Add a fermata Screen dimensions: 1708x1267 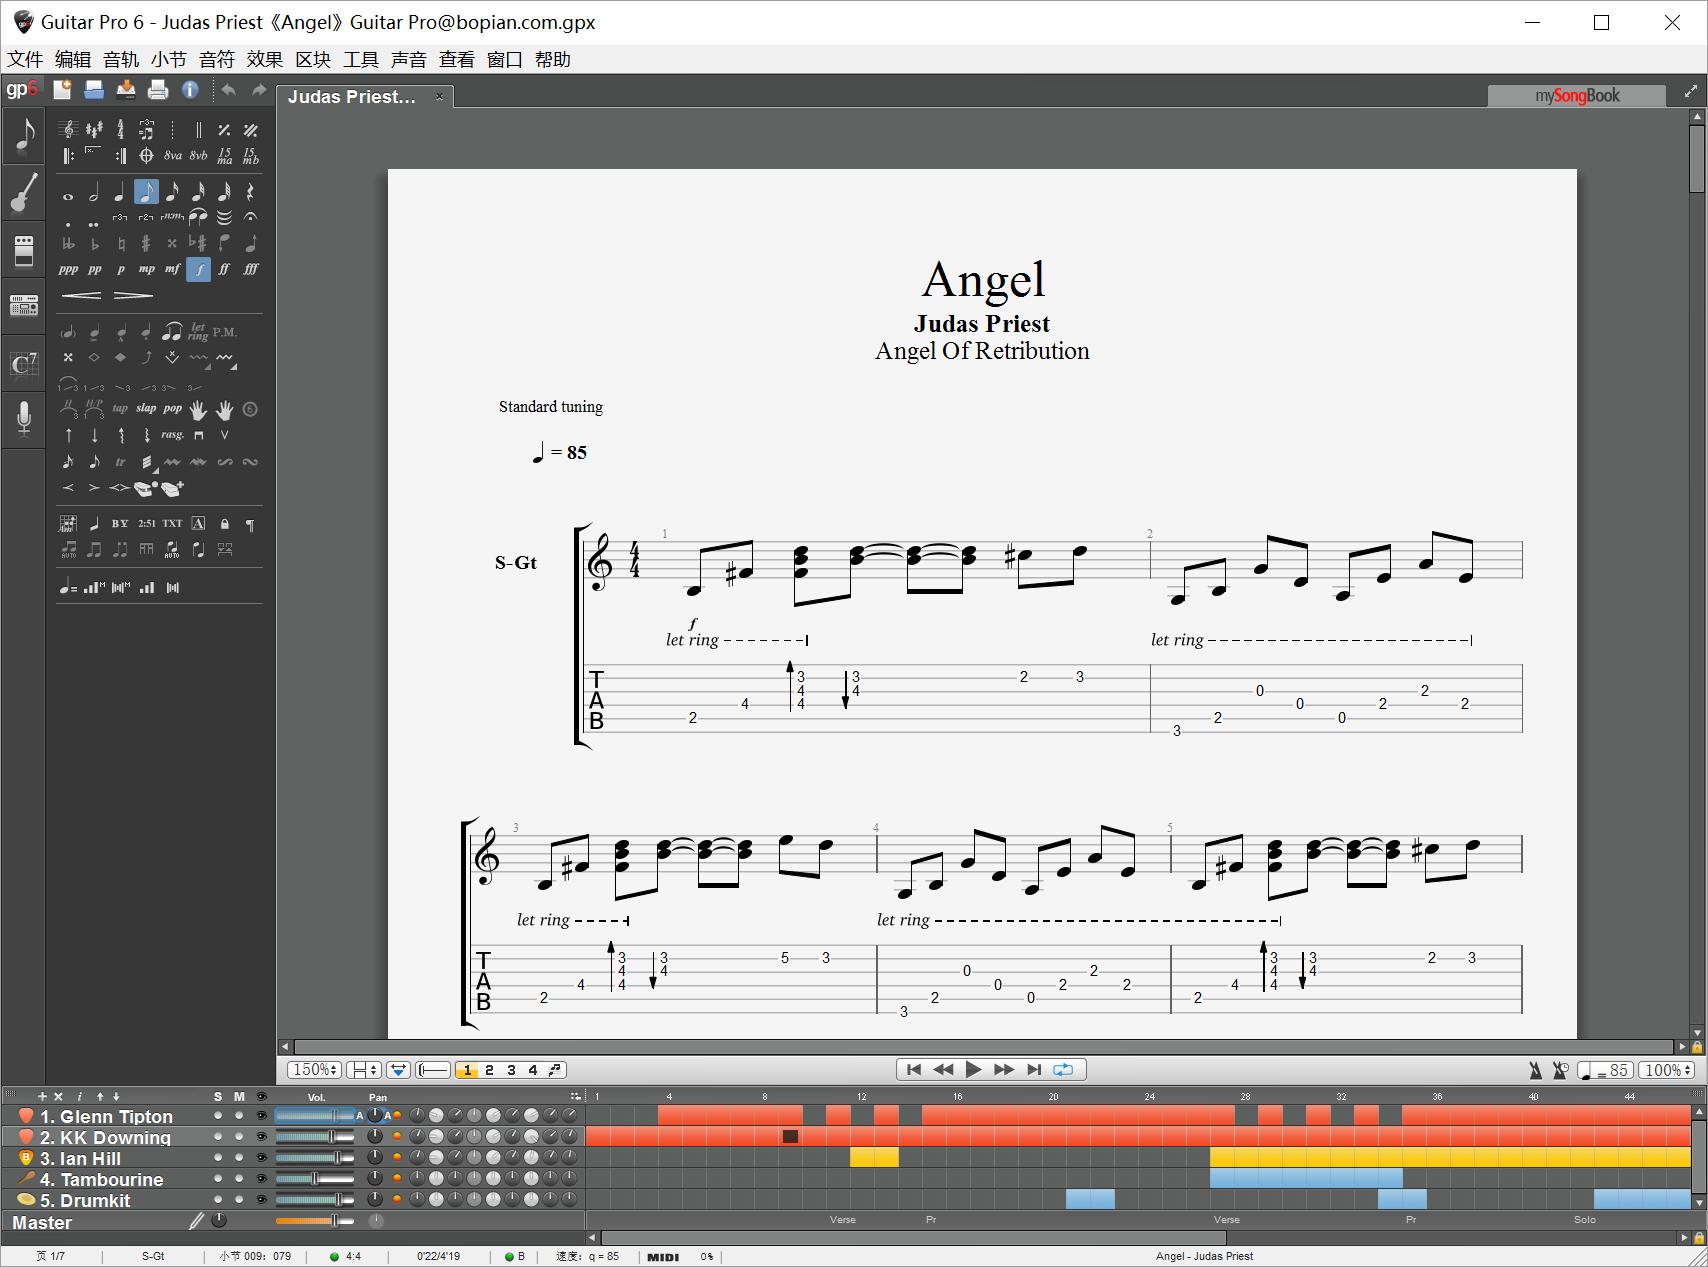point(250,217)
